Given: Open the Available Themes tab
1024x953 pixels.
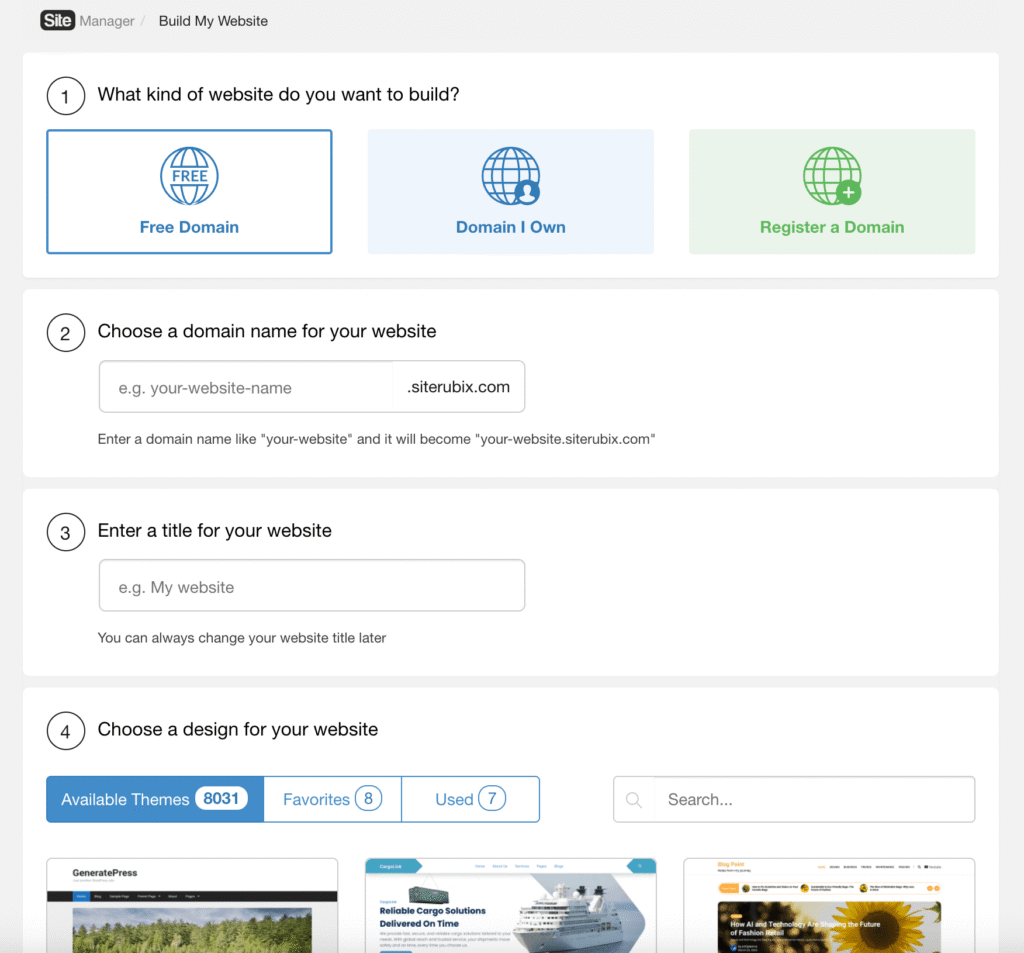Looking at the screenshot, I should pyautogui.click(x=153, y=799).
